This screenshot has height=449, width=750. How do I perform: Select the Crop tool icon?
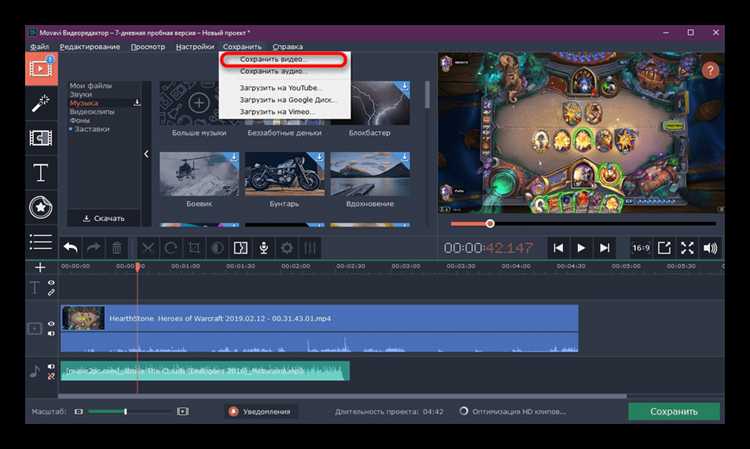[194, 248]
